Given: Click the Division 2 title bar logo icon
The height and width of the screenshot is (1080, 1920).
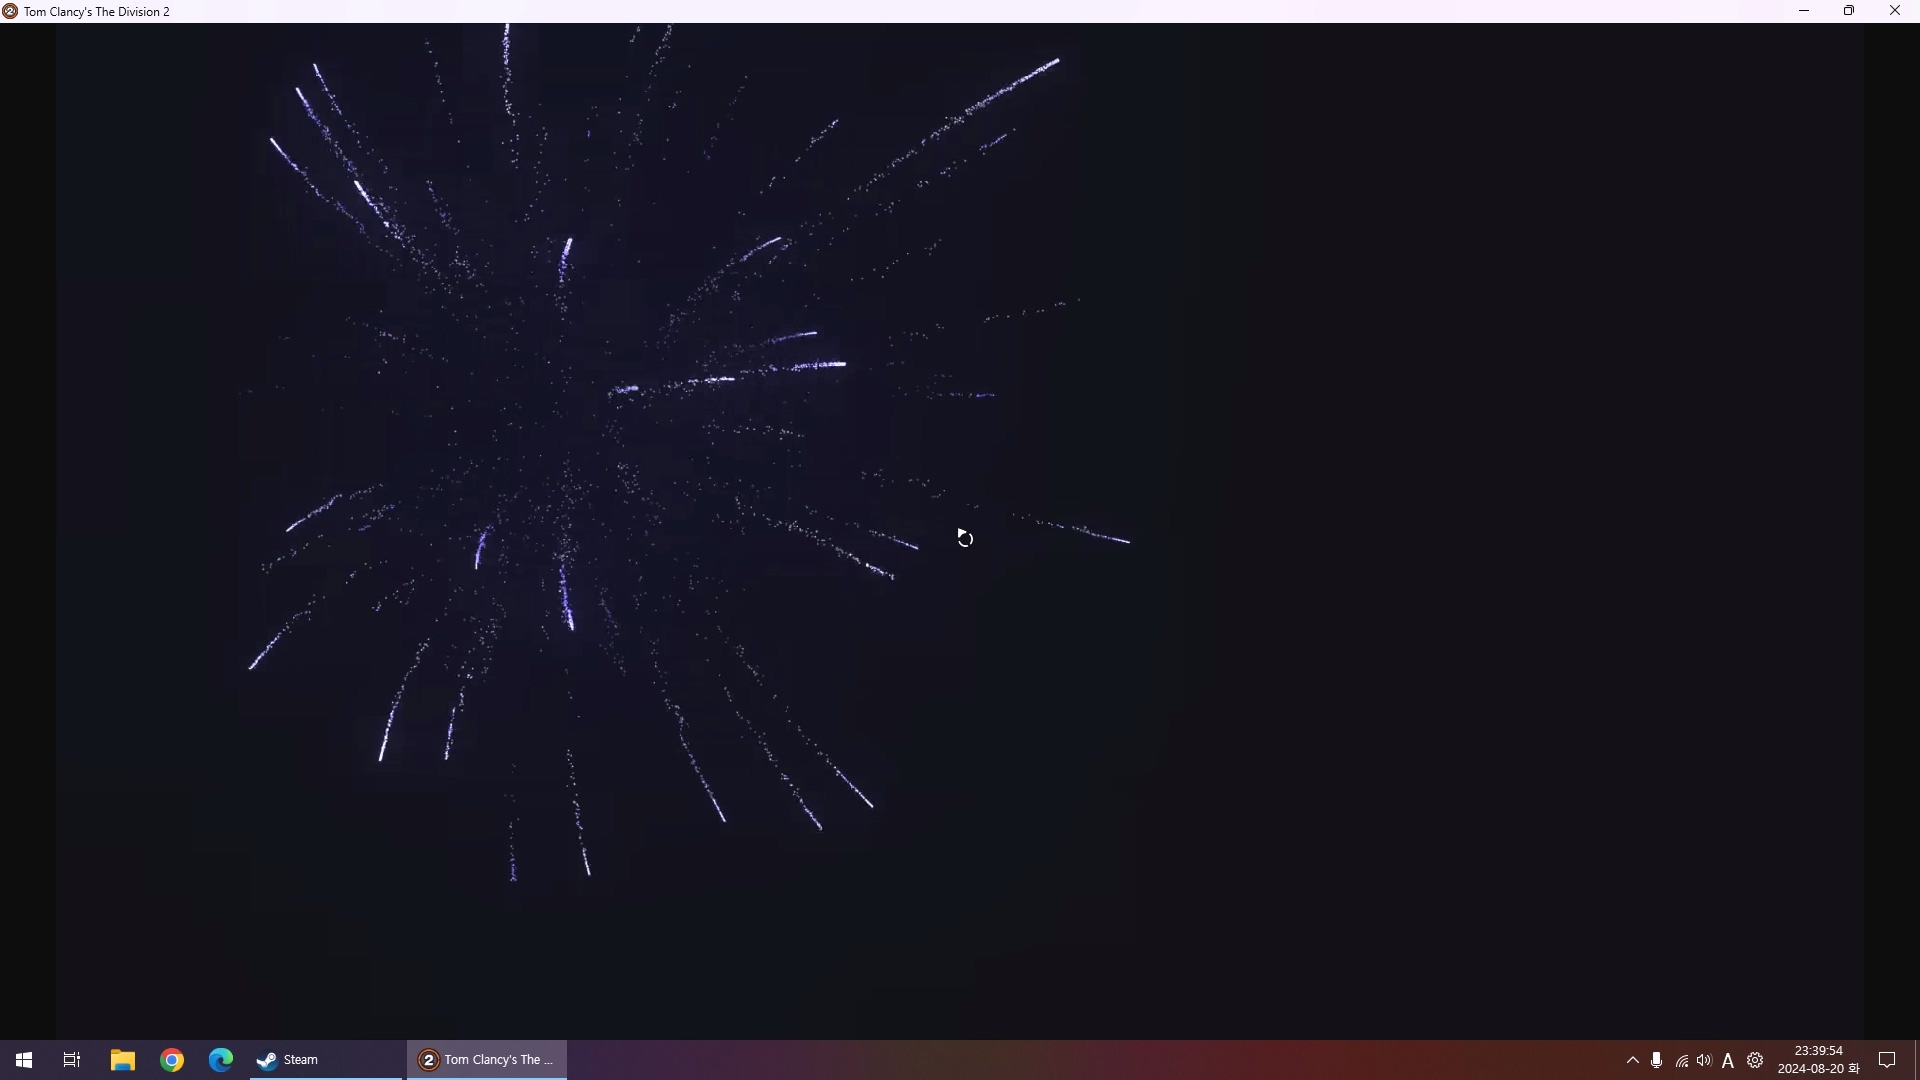Looking at the screenshot, I should point(10,11).
